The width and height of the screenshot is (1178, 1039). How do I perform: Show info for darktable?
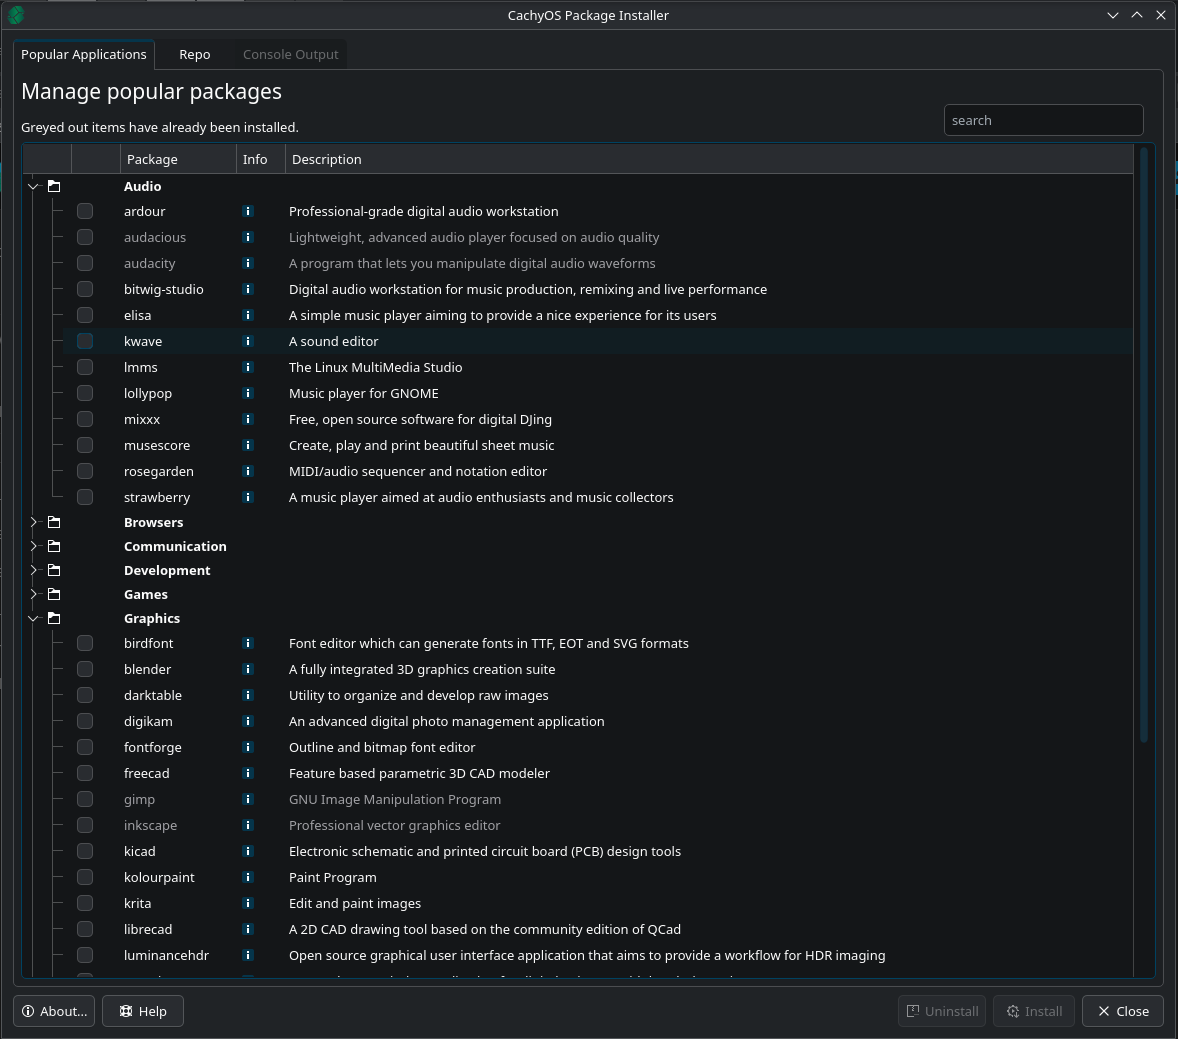click(248, 695)
